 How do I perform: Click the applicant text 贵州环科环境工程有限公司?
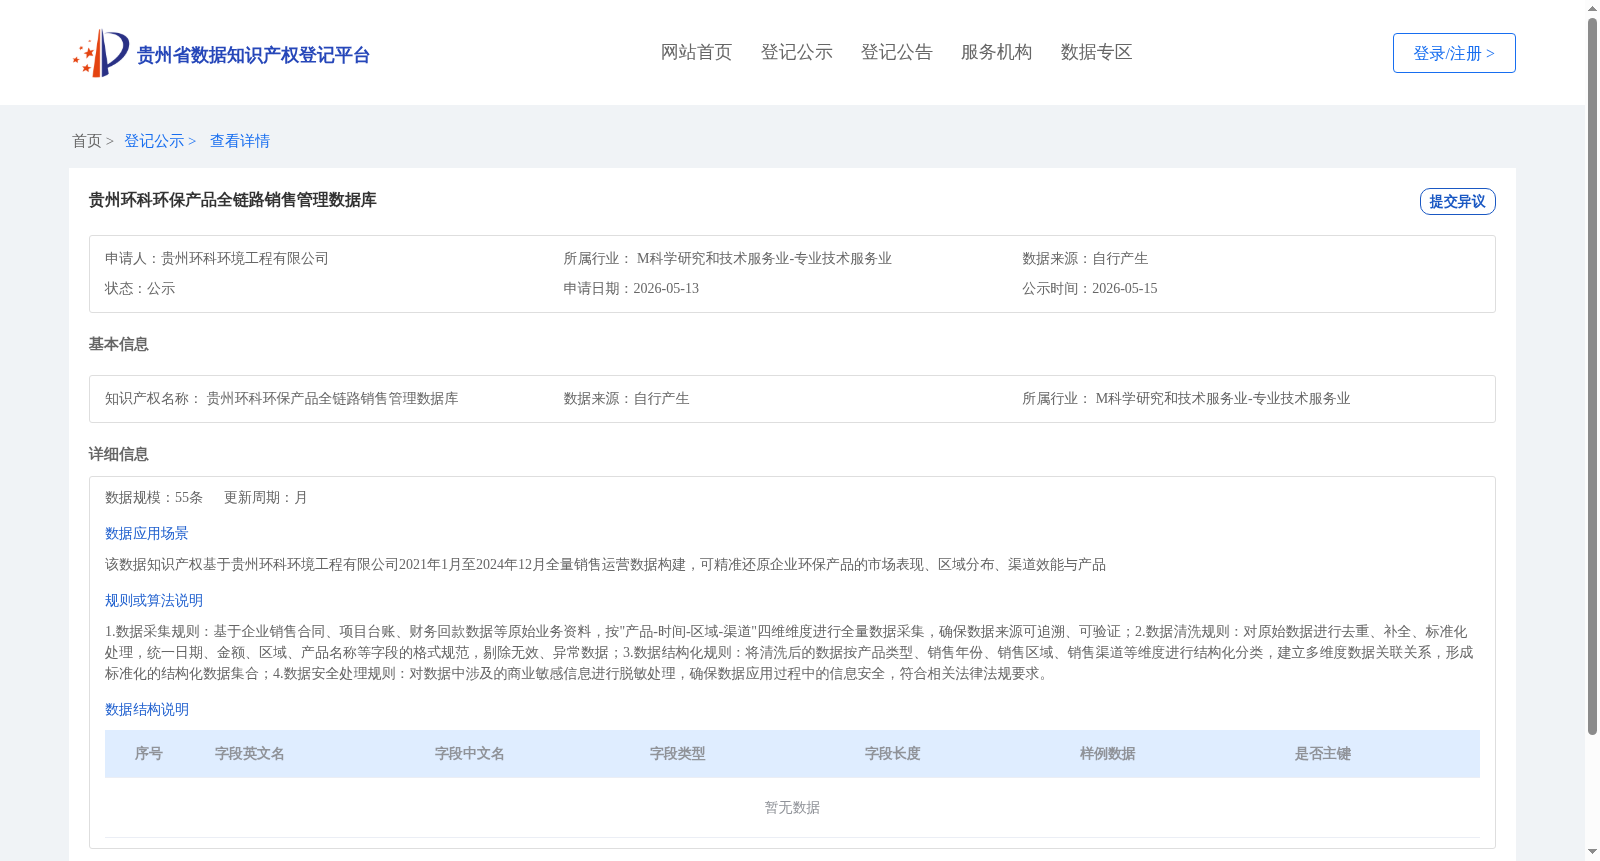click(x=245, y=258)
